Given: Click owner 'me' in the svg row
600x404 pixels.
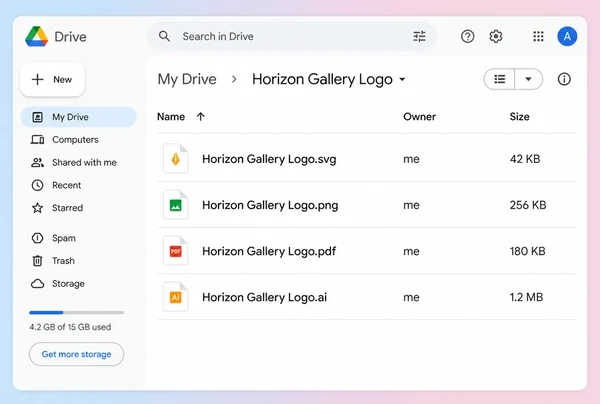Looking at the screenshot, I should pyautogui.click(x=411, y=159).
